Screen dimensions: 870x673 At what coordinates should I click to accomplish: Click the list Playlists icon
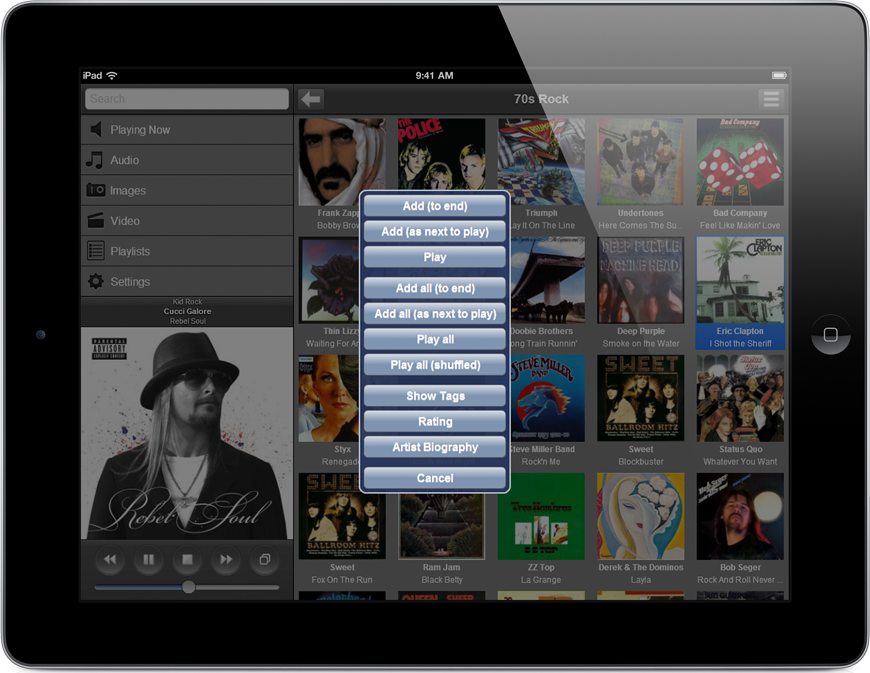95,251
